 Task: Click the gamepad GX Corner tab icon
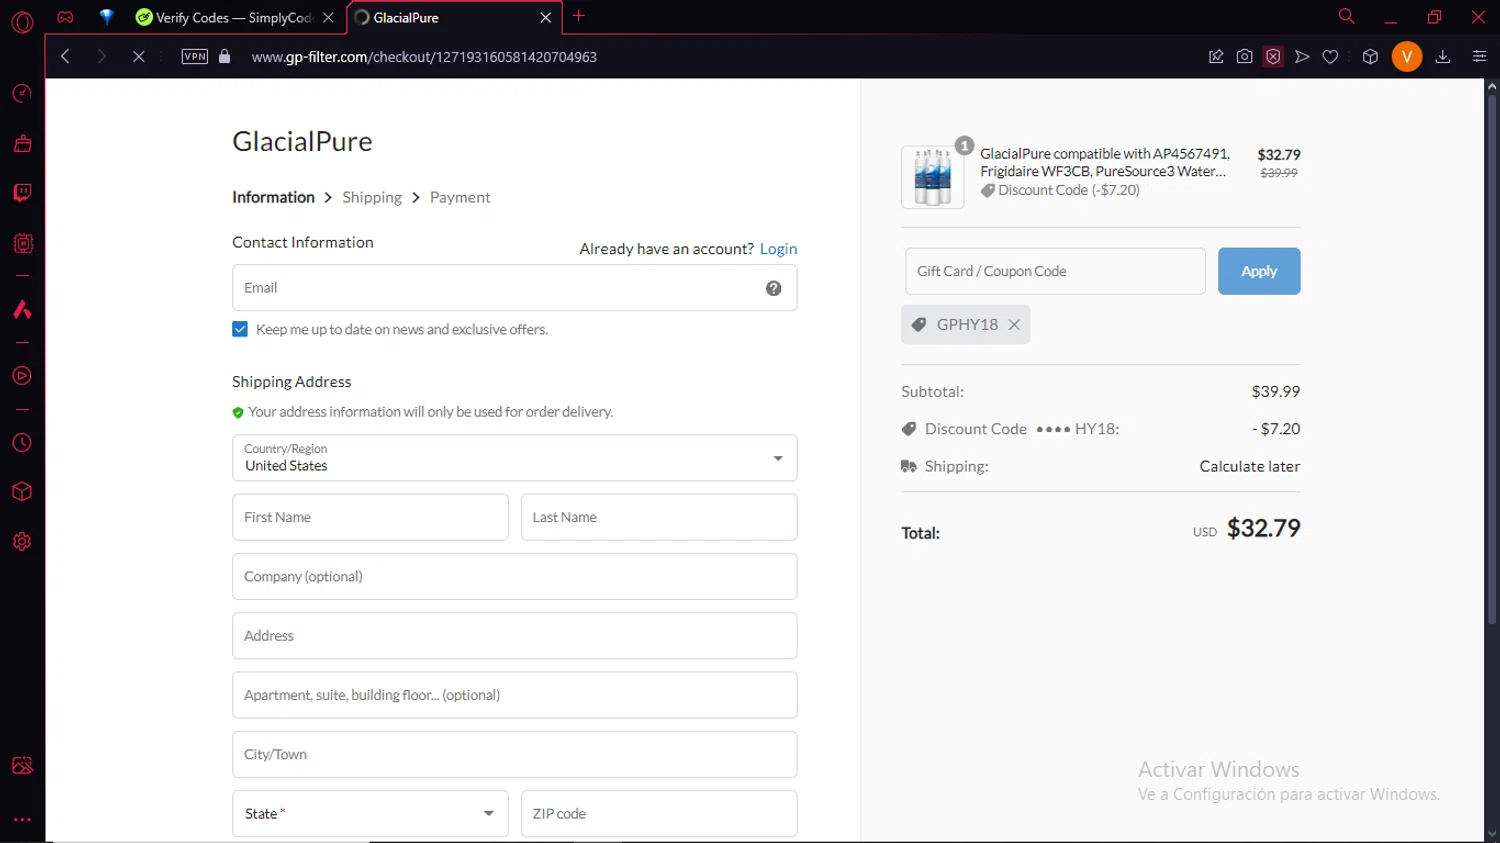click(65, 17)
